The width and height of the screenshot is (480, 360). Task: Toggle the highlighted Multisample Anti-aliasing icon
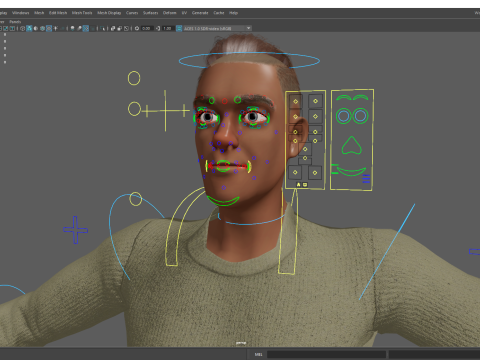click(86, 28)
